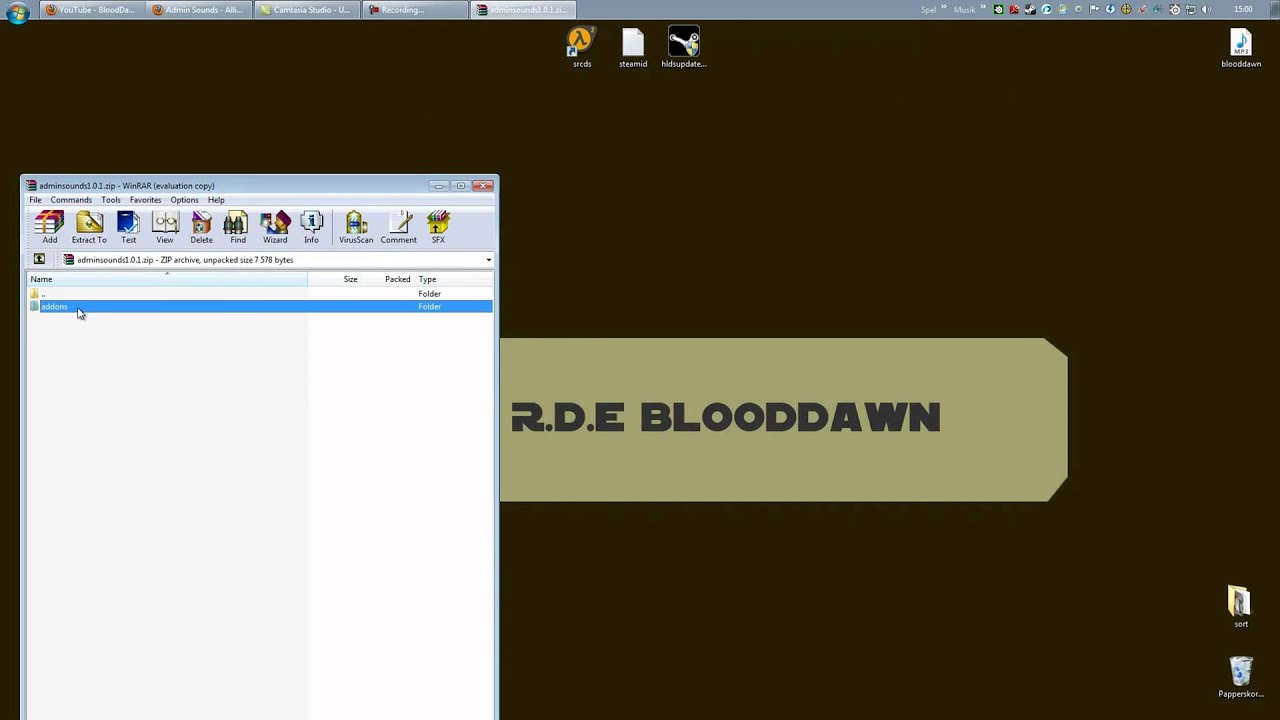The width and height of the screenshot is (1280, 720).
Task: Maximize the WinRAR window
Action: [460, 185]
